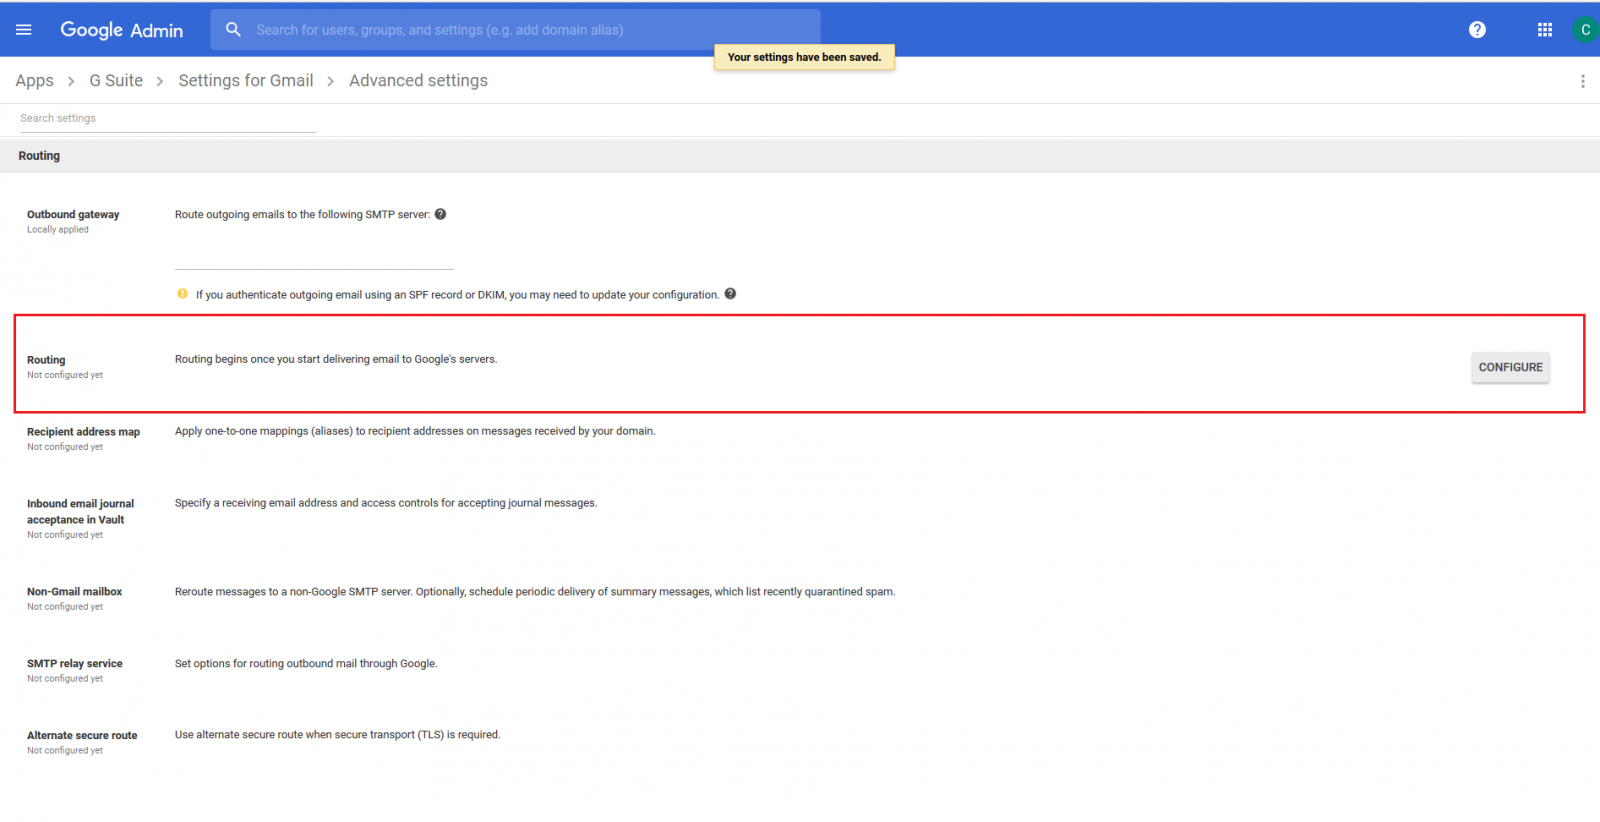Open the three-dot more options menu
This screenshot has height=822, width=1600.
(1582, 81)
